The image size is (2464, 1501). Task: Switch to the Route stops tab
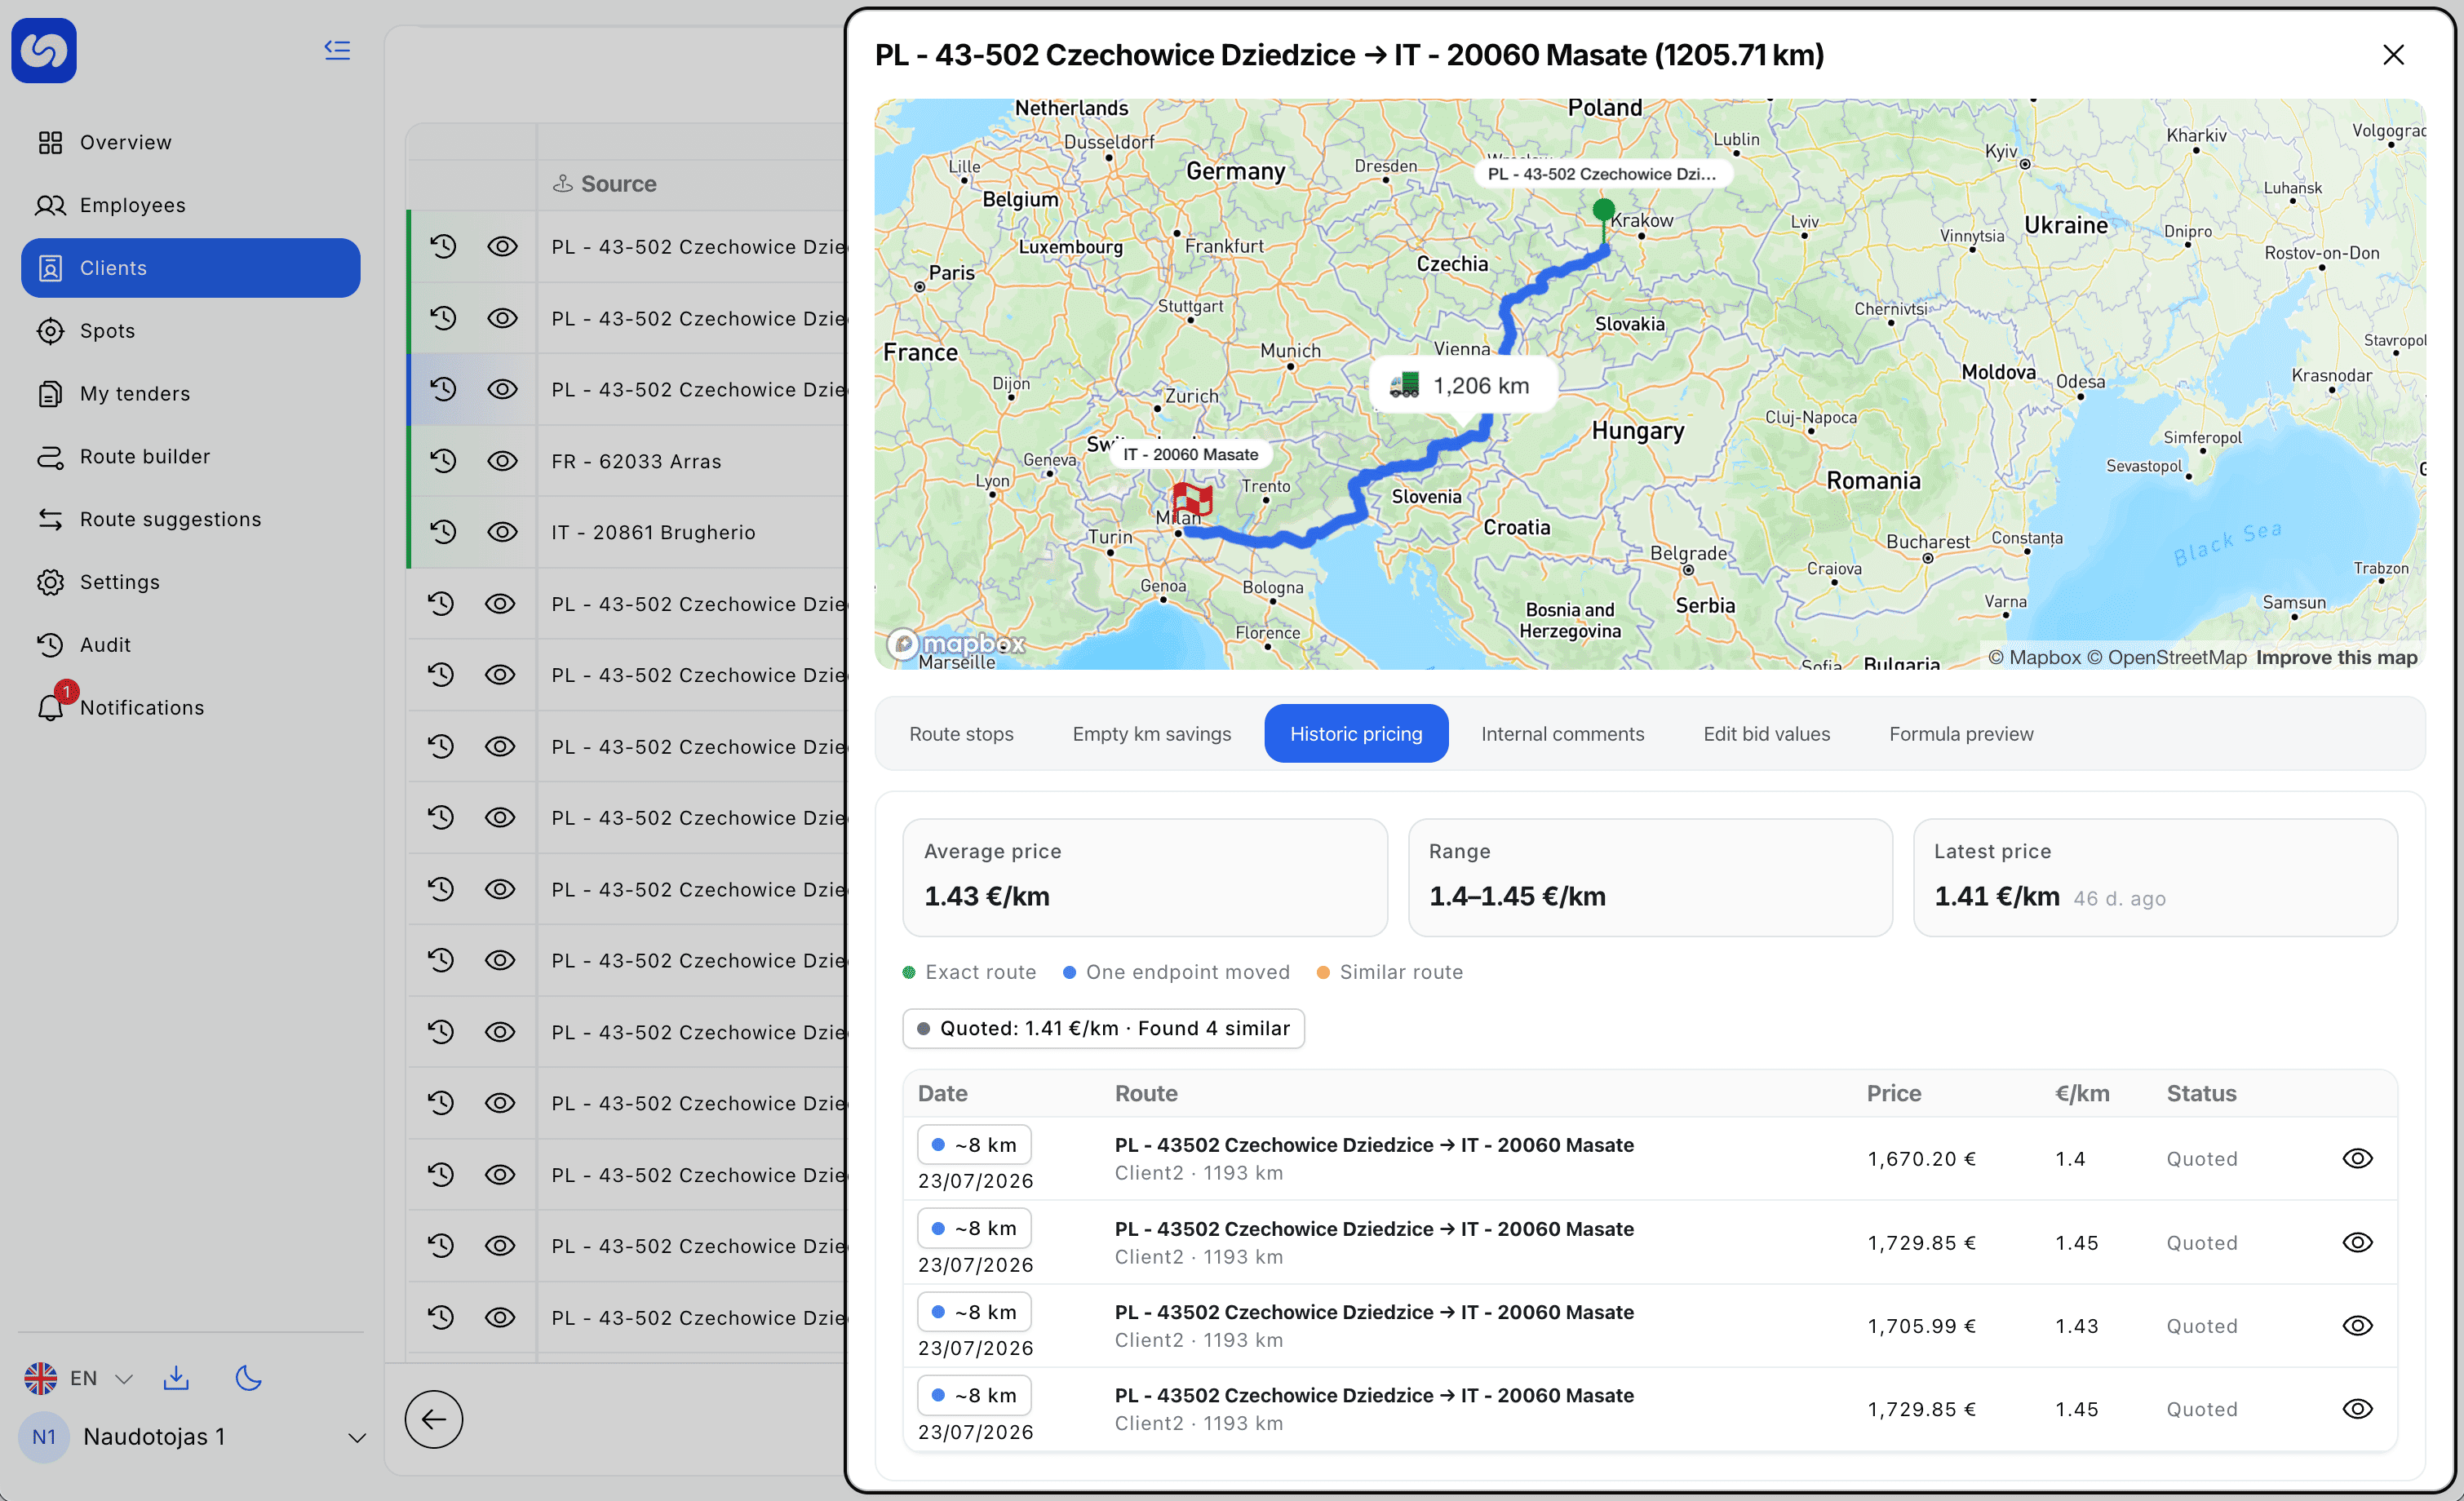point(961,734)
